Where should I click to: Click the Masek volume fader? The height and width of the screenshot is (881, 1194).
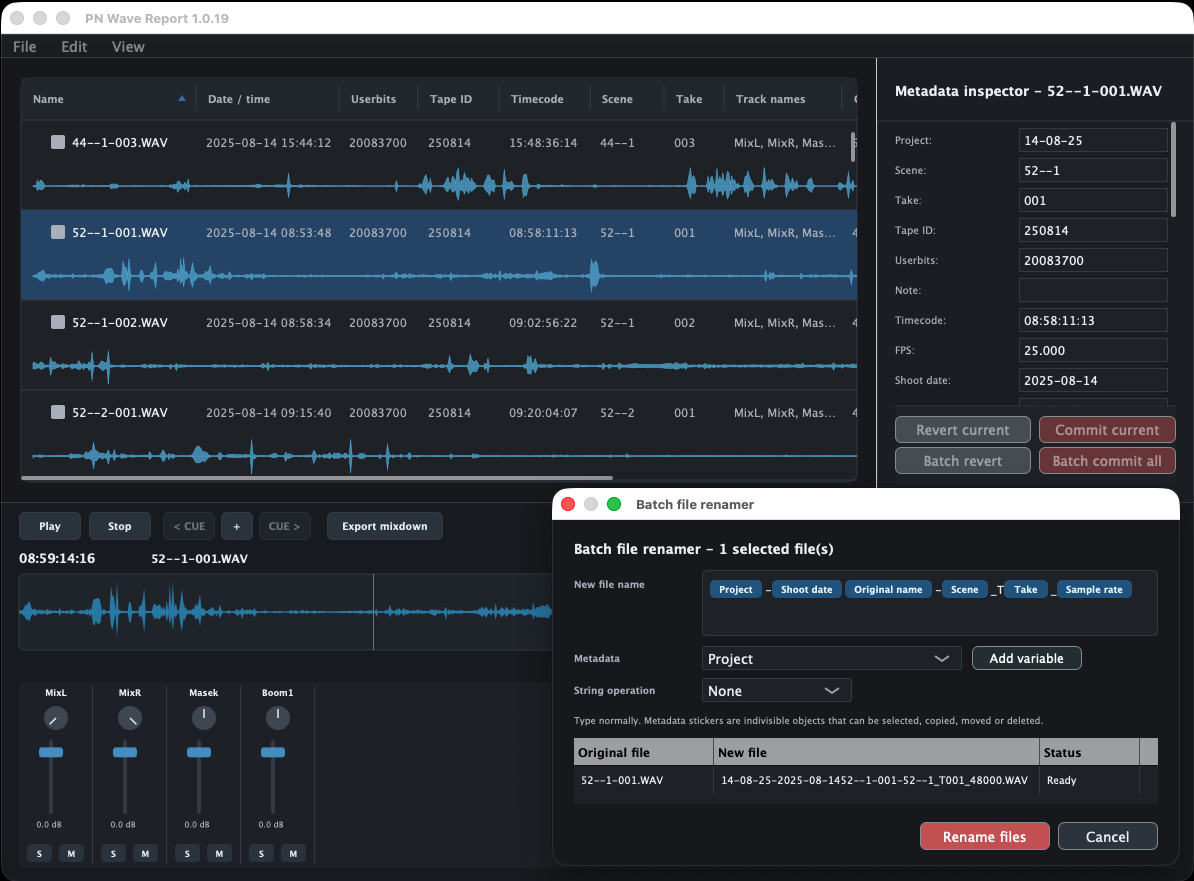[199, 752]
